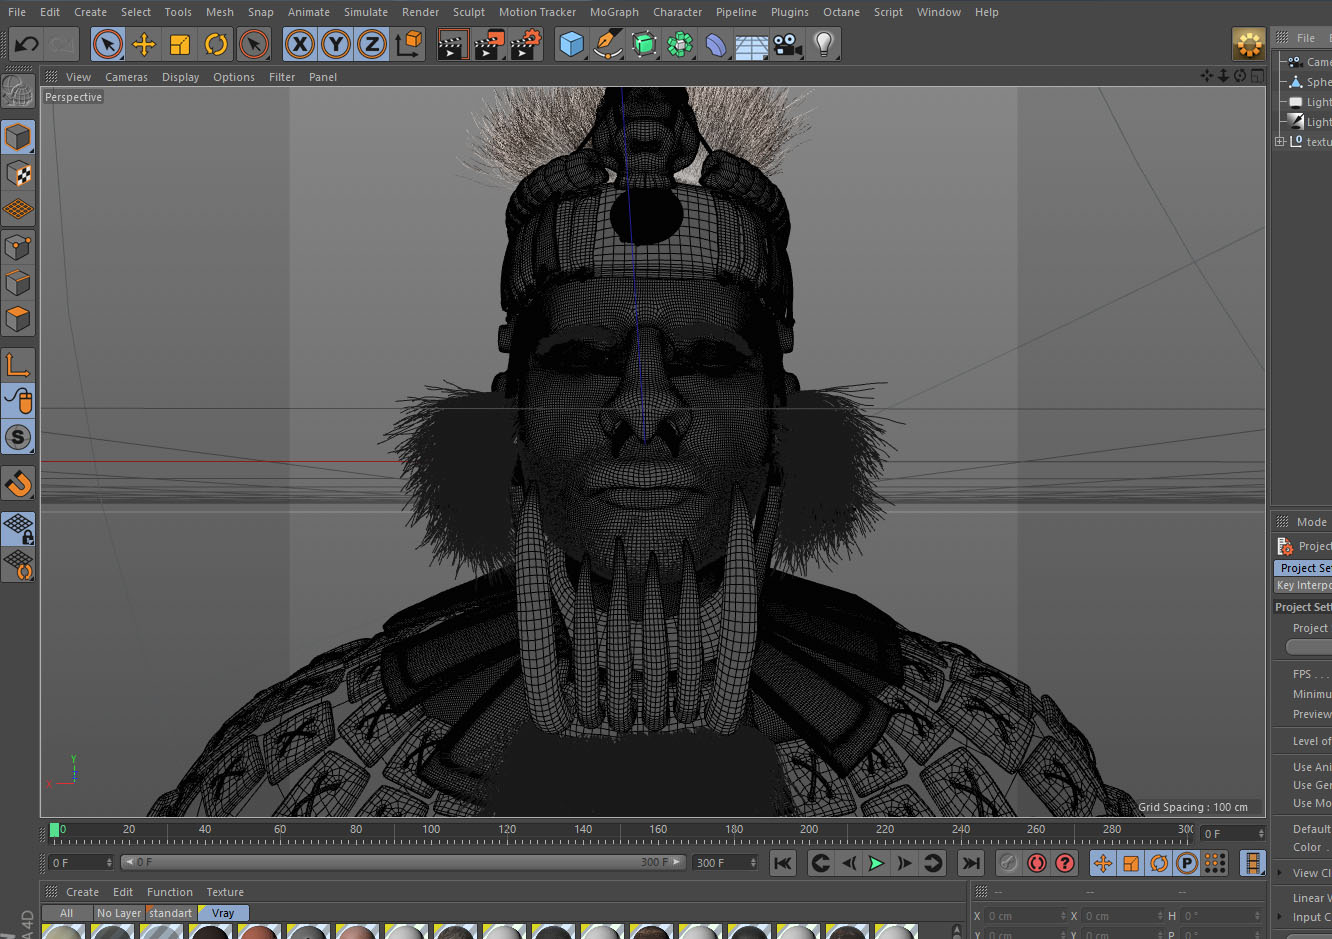Go to start of animation

point(783,863)
